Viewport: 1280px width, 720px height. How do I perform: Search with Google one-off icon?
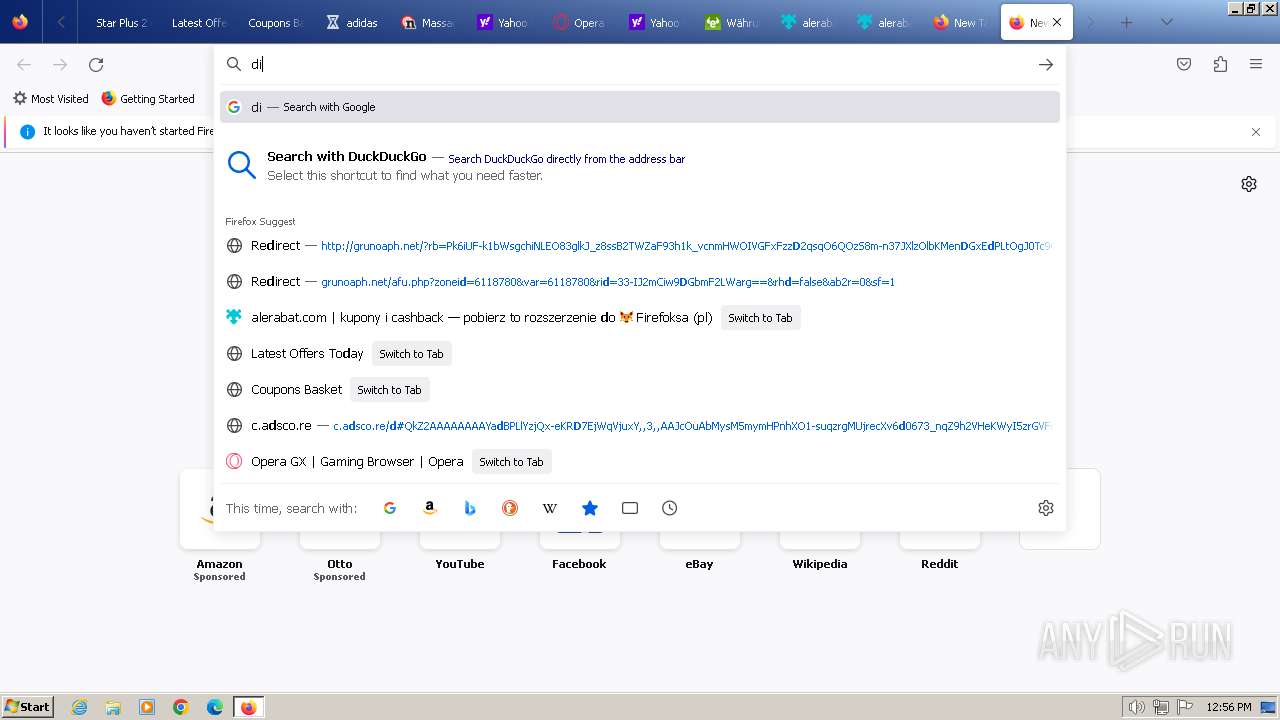tap(390, 508)
